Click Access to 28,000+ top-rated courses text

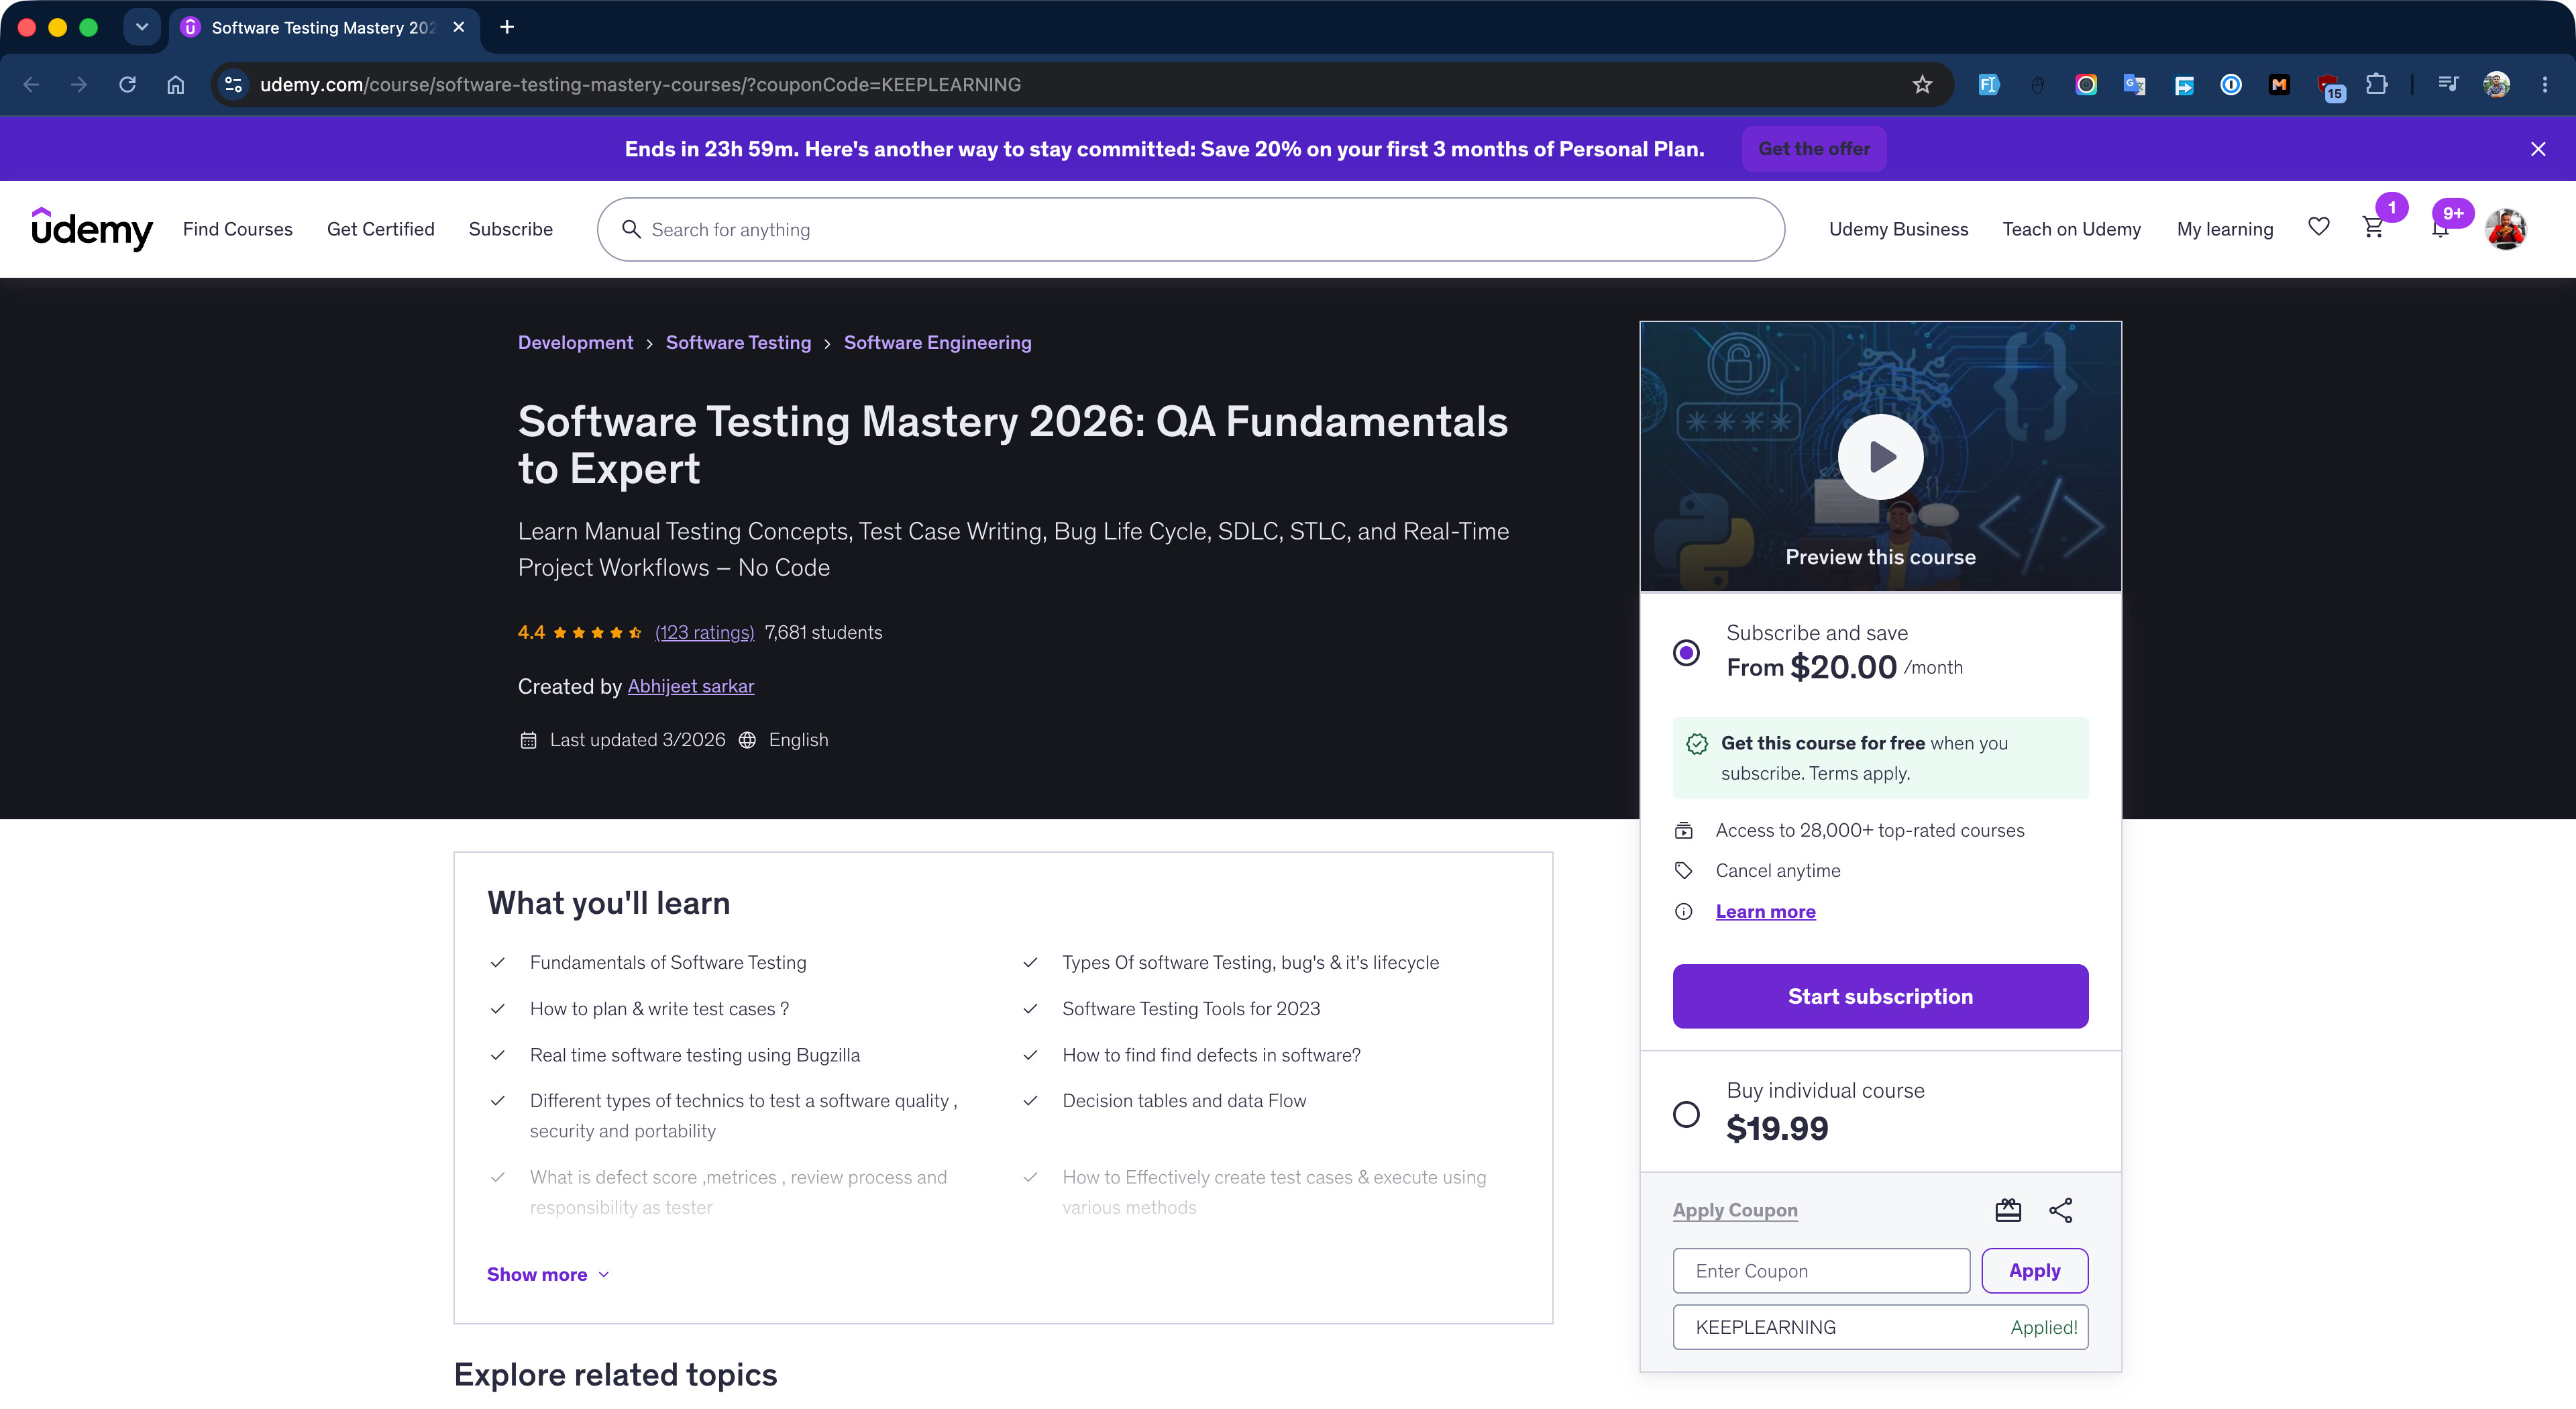tap(1869, 830)
